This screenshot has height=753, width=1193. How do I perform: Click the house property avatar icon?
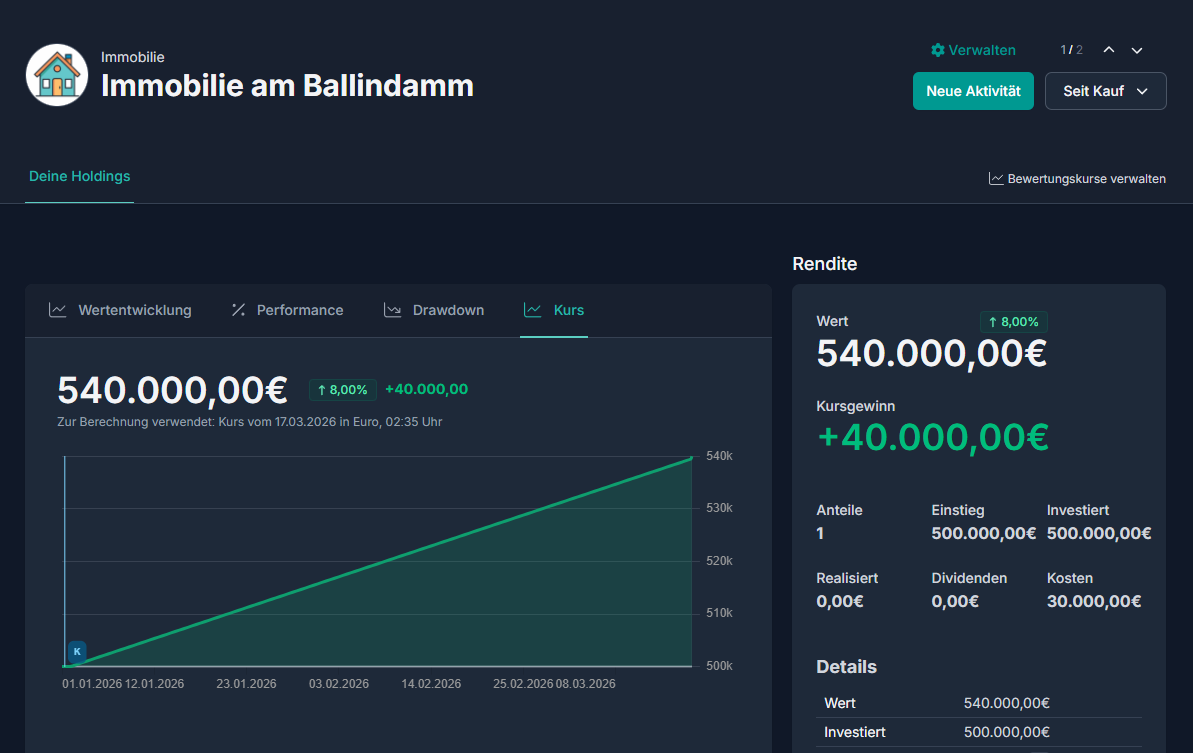point(57,75)
